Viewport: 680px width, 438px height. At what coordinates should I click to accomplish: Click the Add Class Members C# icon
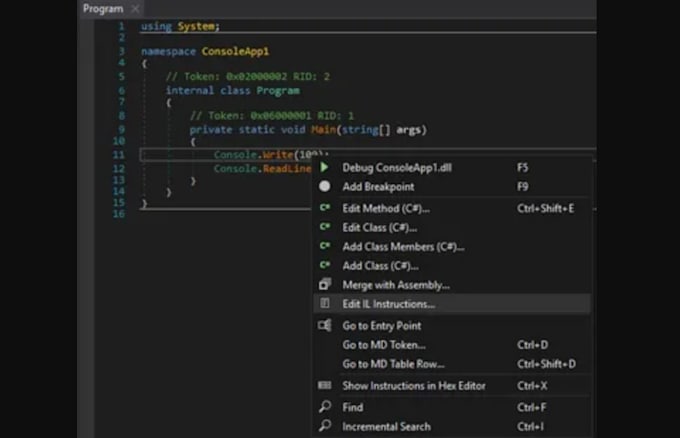click(x=324, y=247)
